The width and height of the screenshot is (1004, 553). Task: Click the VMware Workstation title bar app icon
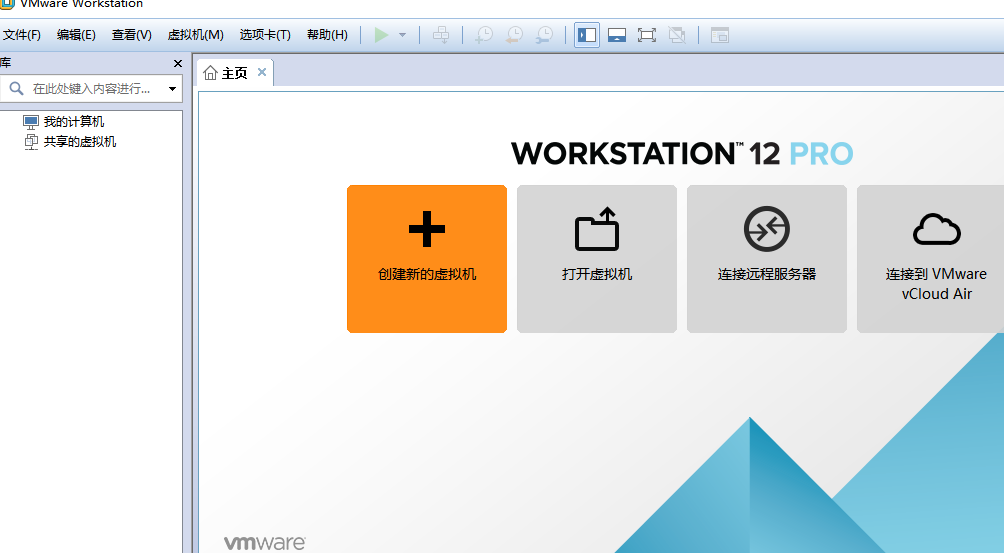(6, 4)
